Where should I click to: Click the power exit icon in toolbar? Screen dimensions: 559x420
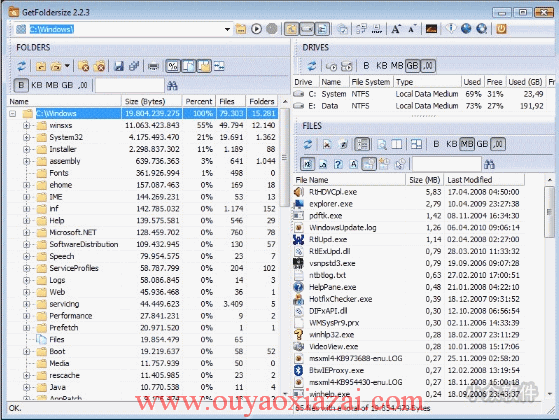pos(501,29)
